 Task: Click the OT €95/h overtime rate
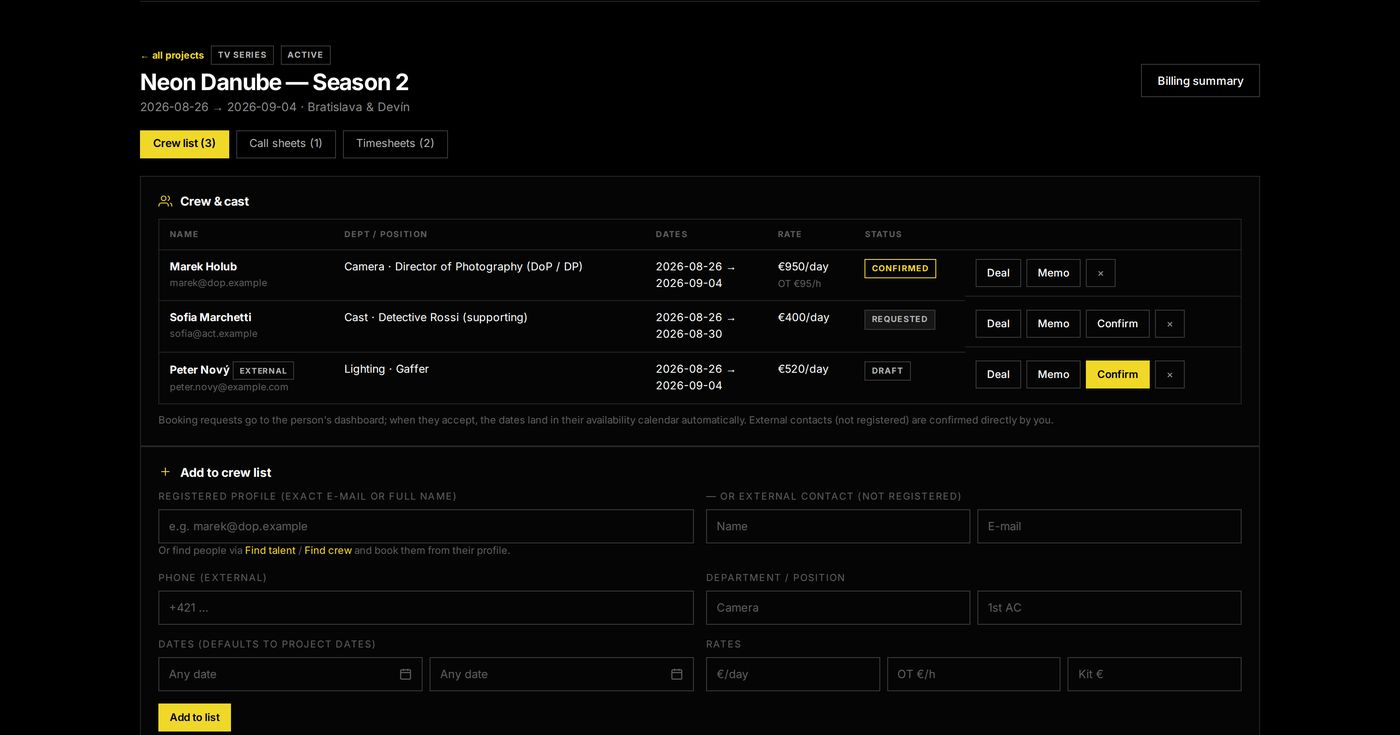[x=799, y=284]
